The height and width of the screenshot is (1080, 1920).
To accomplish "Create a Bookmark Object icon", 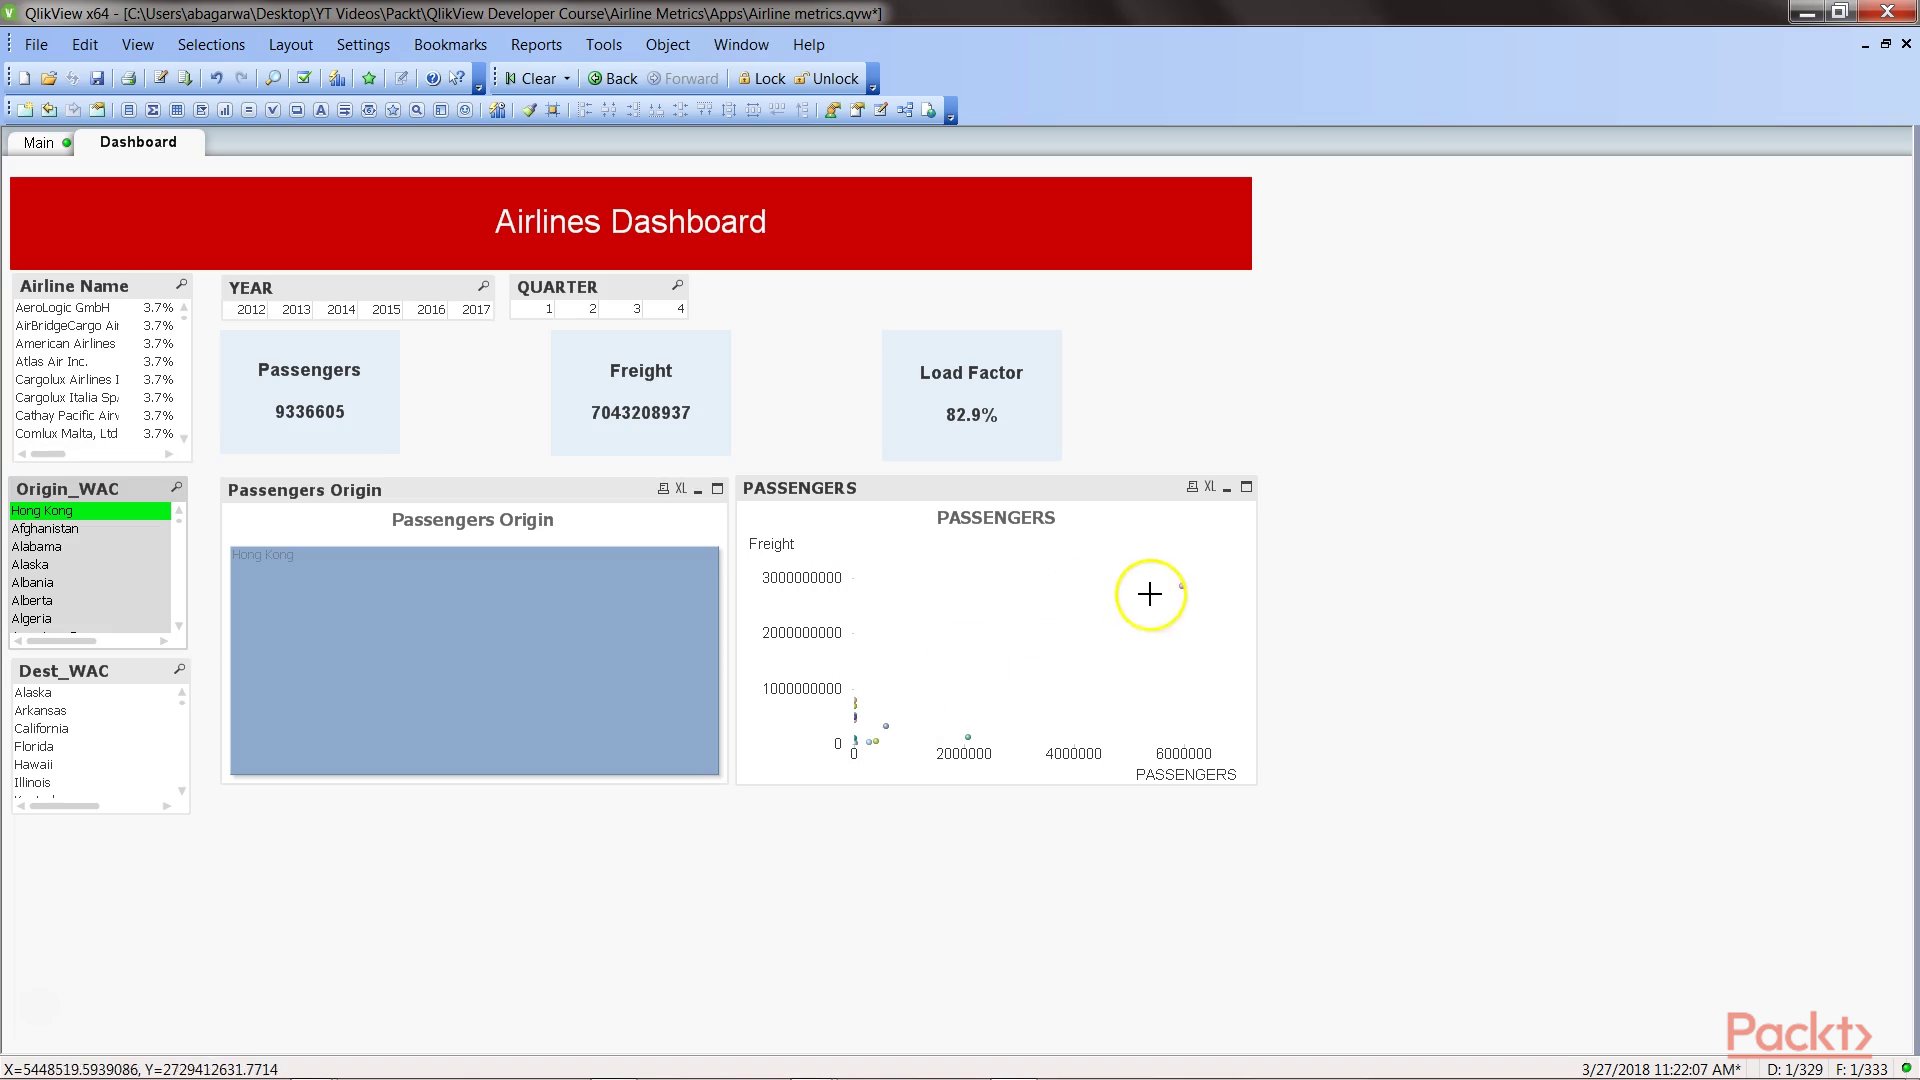I will 393,110.
